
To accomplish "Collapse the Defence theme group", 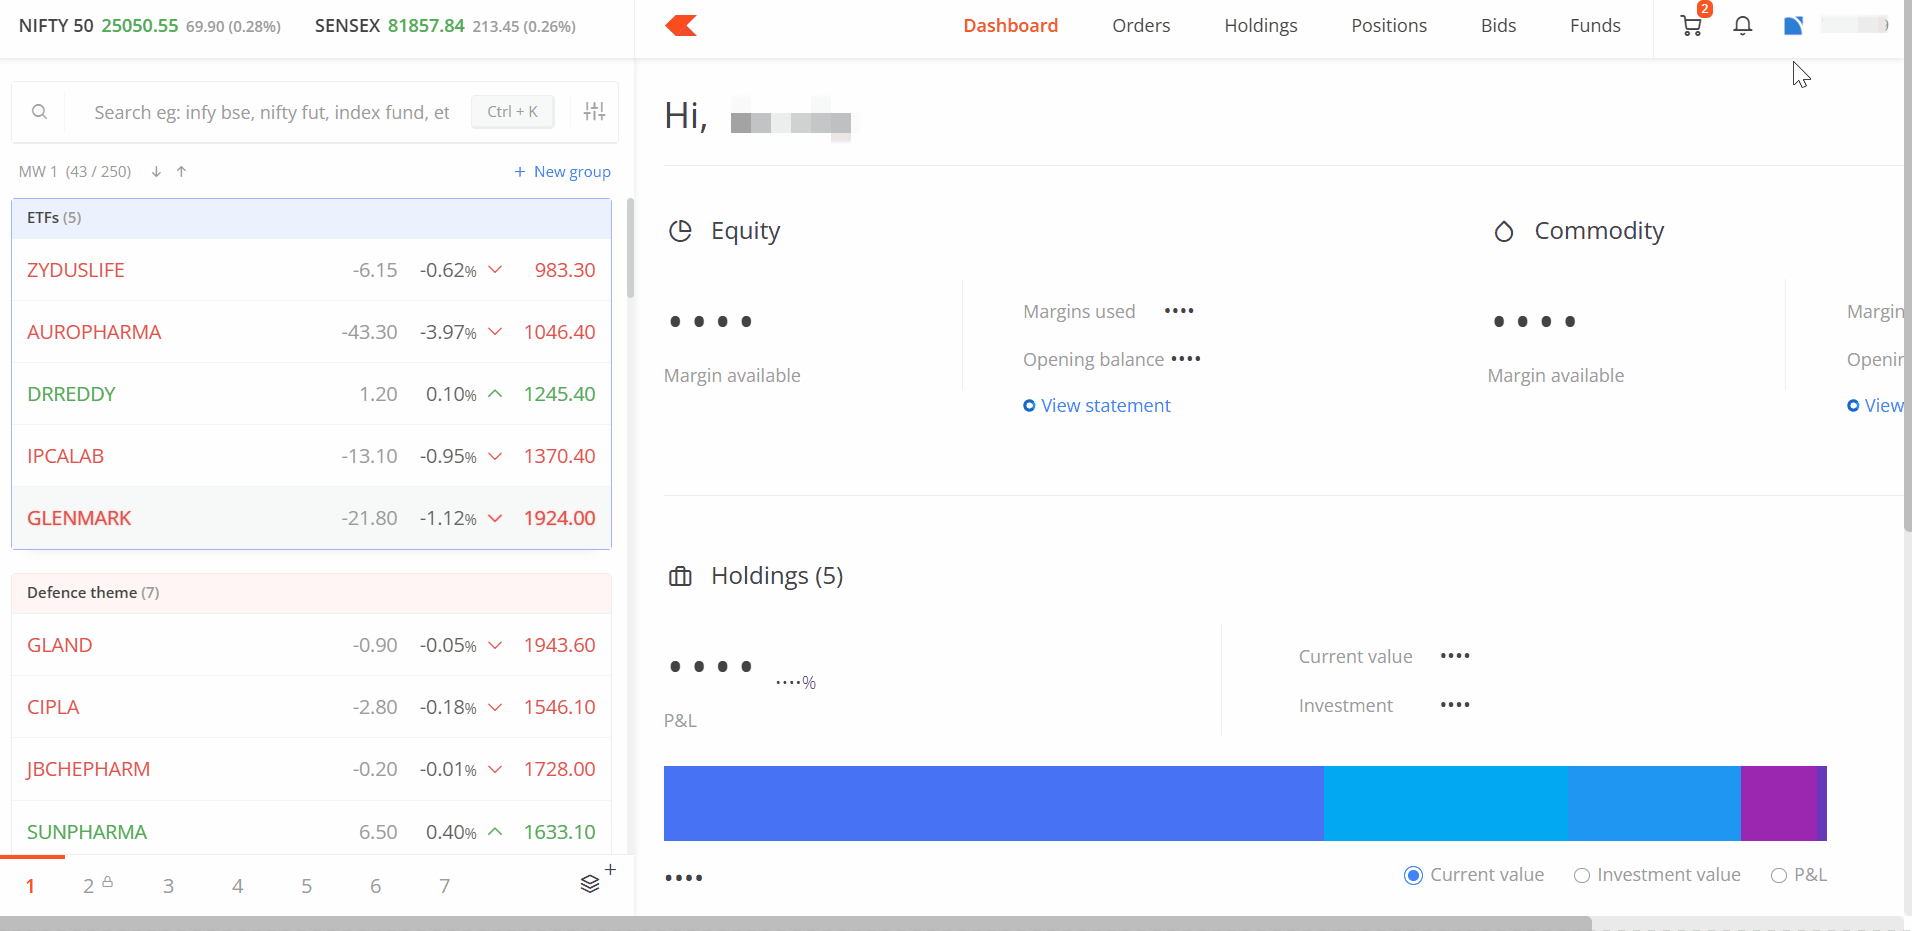I will click(311, 593).
